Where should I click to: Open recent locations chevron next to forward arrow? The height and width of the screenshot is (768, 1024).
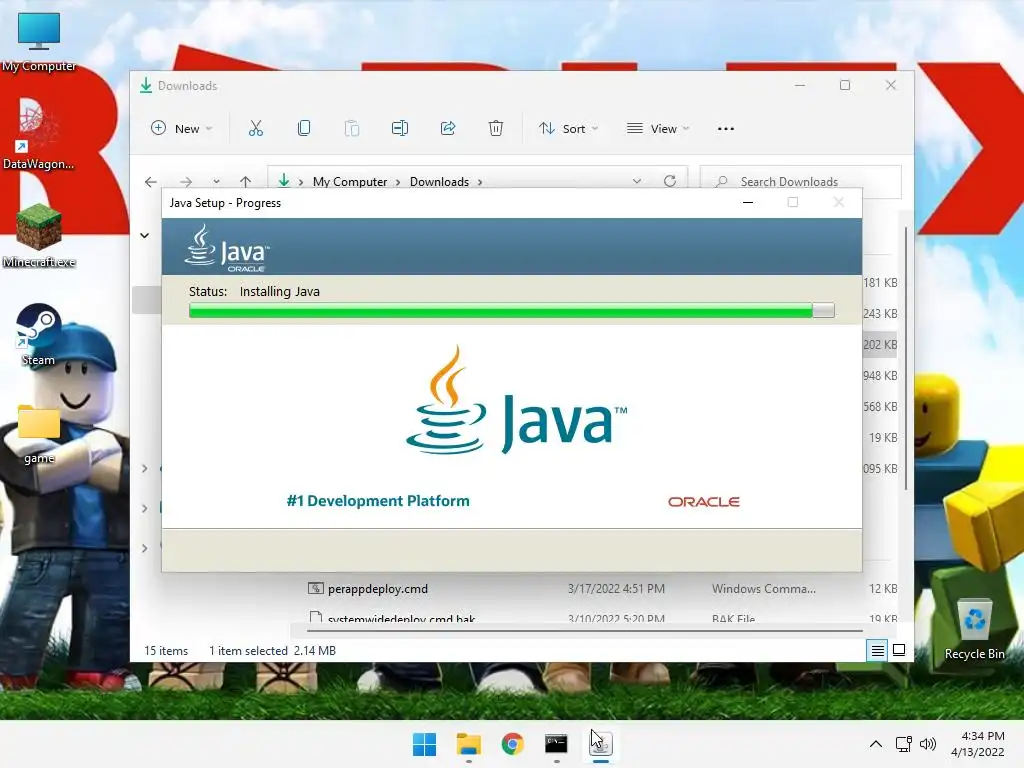[216, 182]
